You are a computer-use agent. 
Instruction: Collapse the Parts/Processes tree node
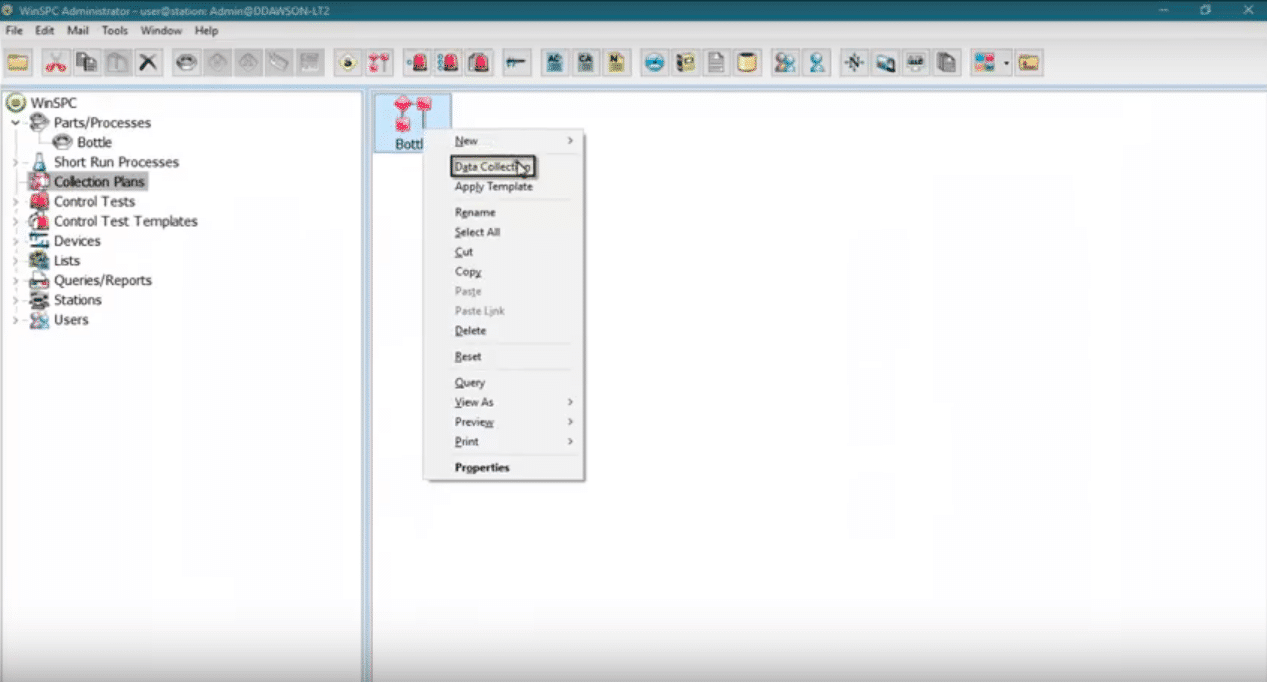(16, 123)
